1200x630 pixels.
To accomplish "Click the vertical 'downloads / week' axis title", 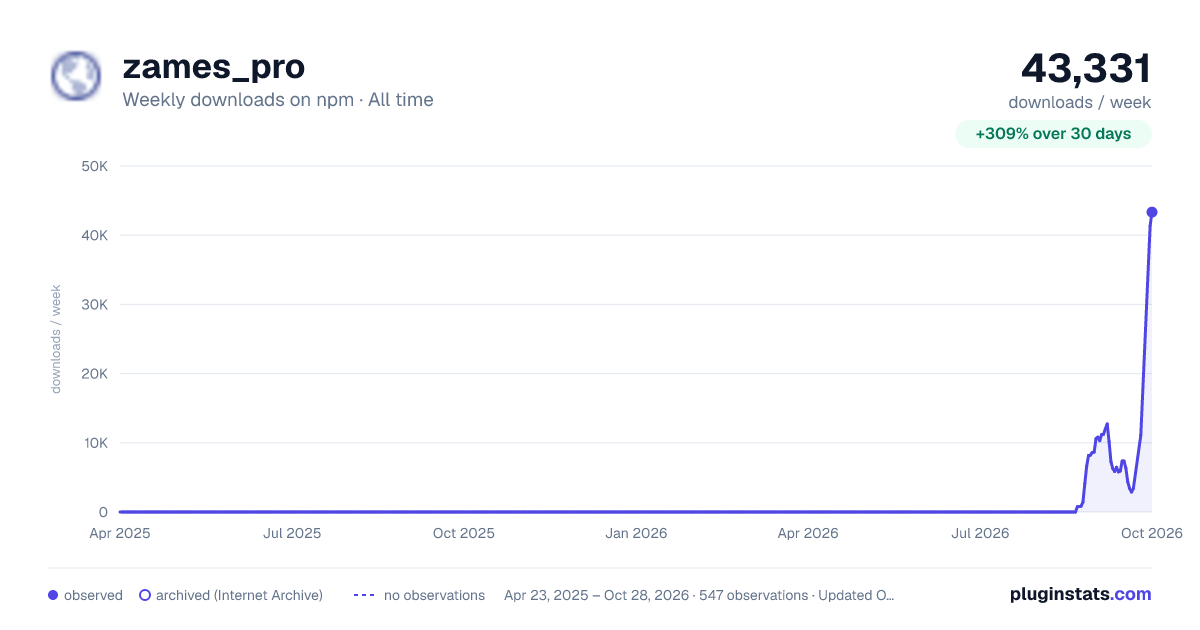I will [x=56, y=339].
